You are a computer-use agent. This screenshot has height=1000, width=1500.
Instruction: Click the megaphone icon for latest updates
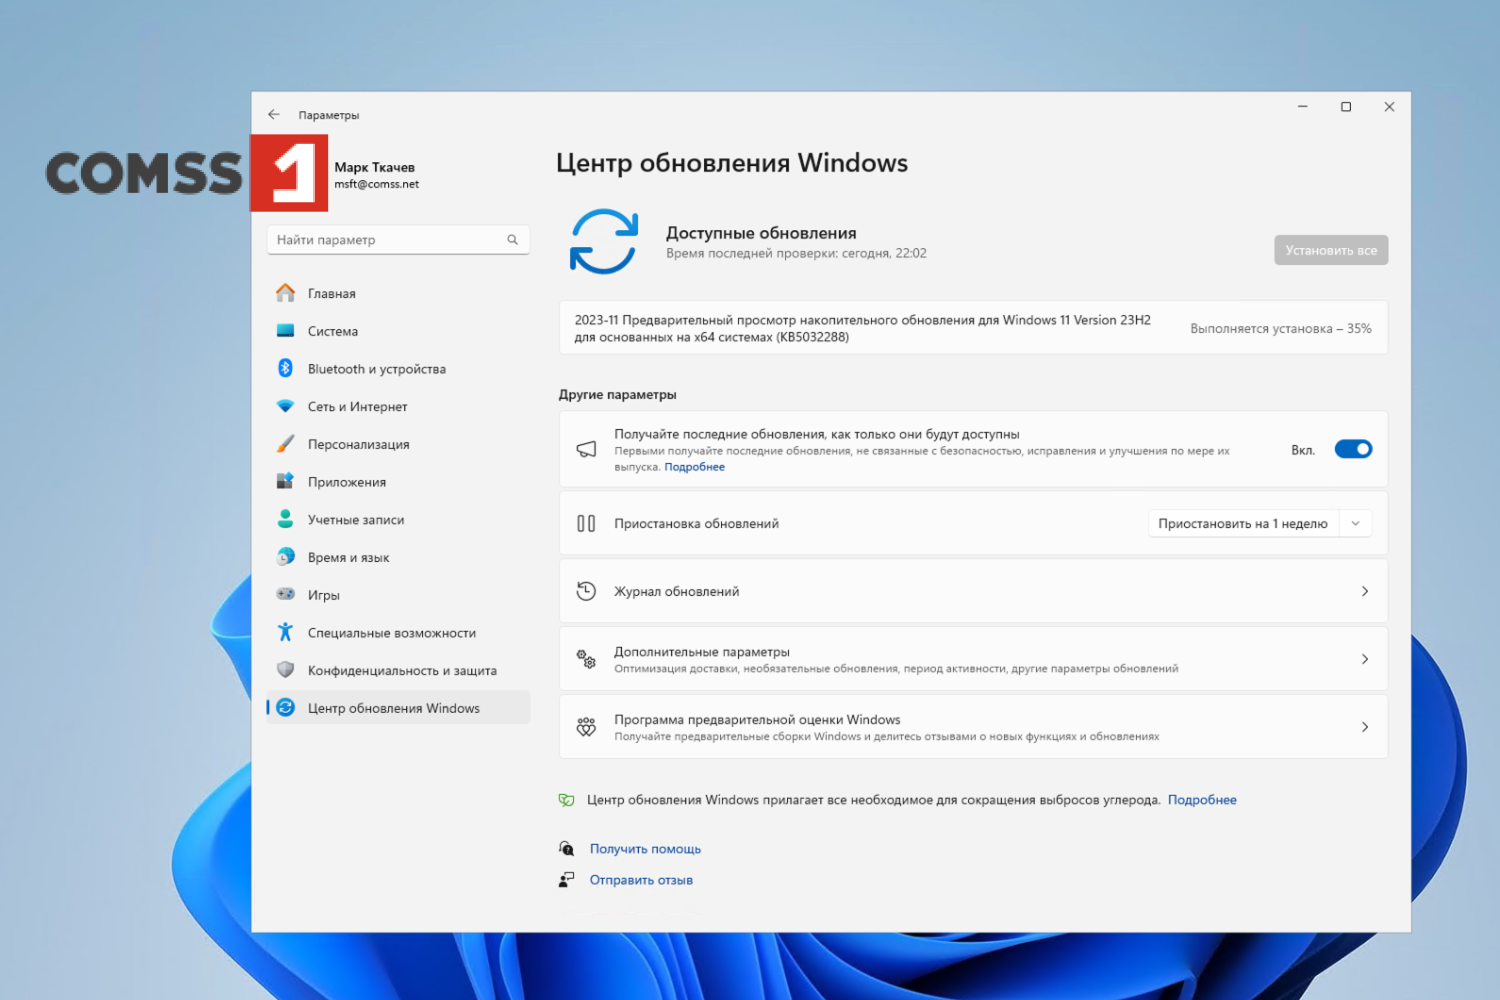click(586, 449)
